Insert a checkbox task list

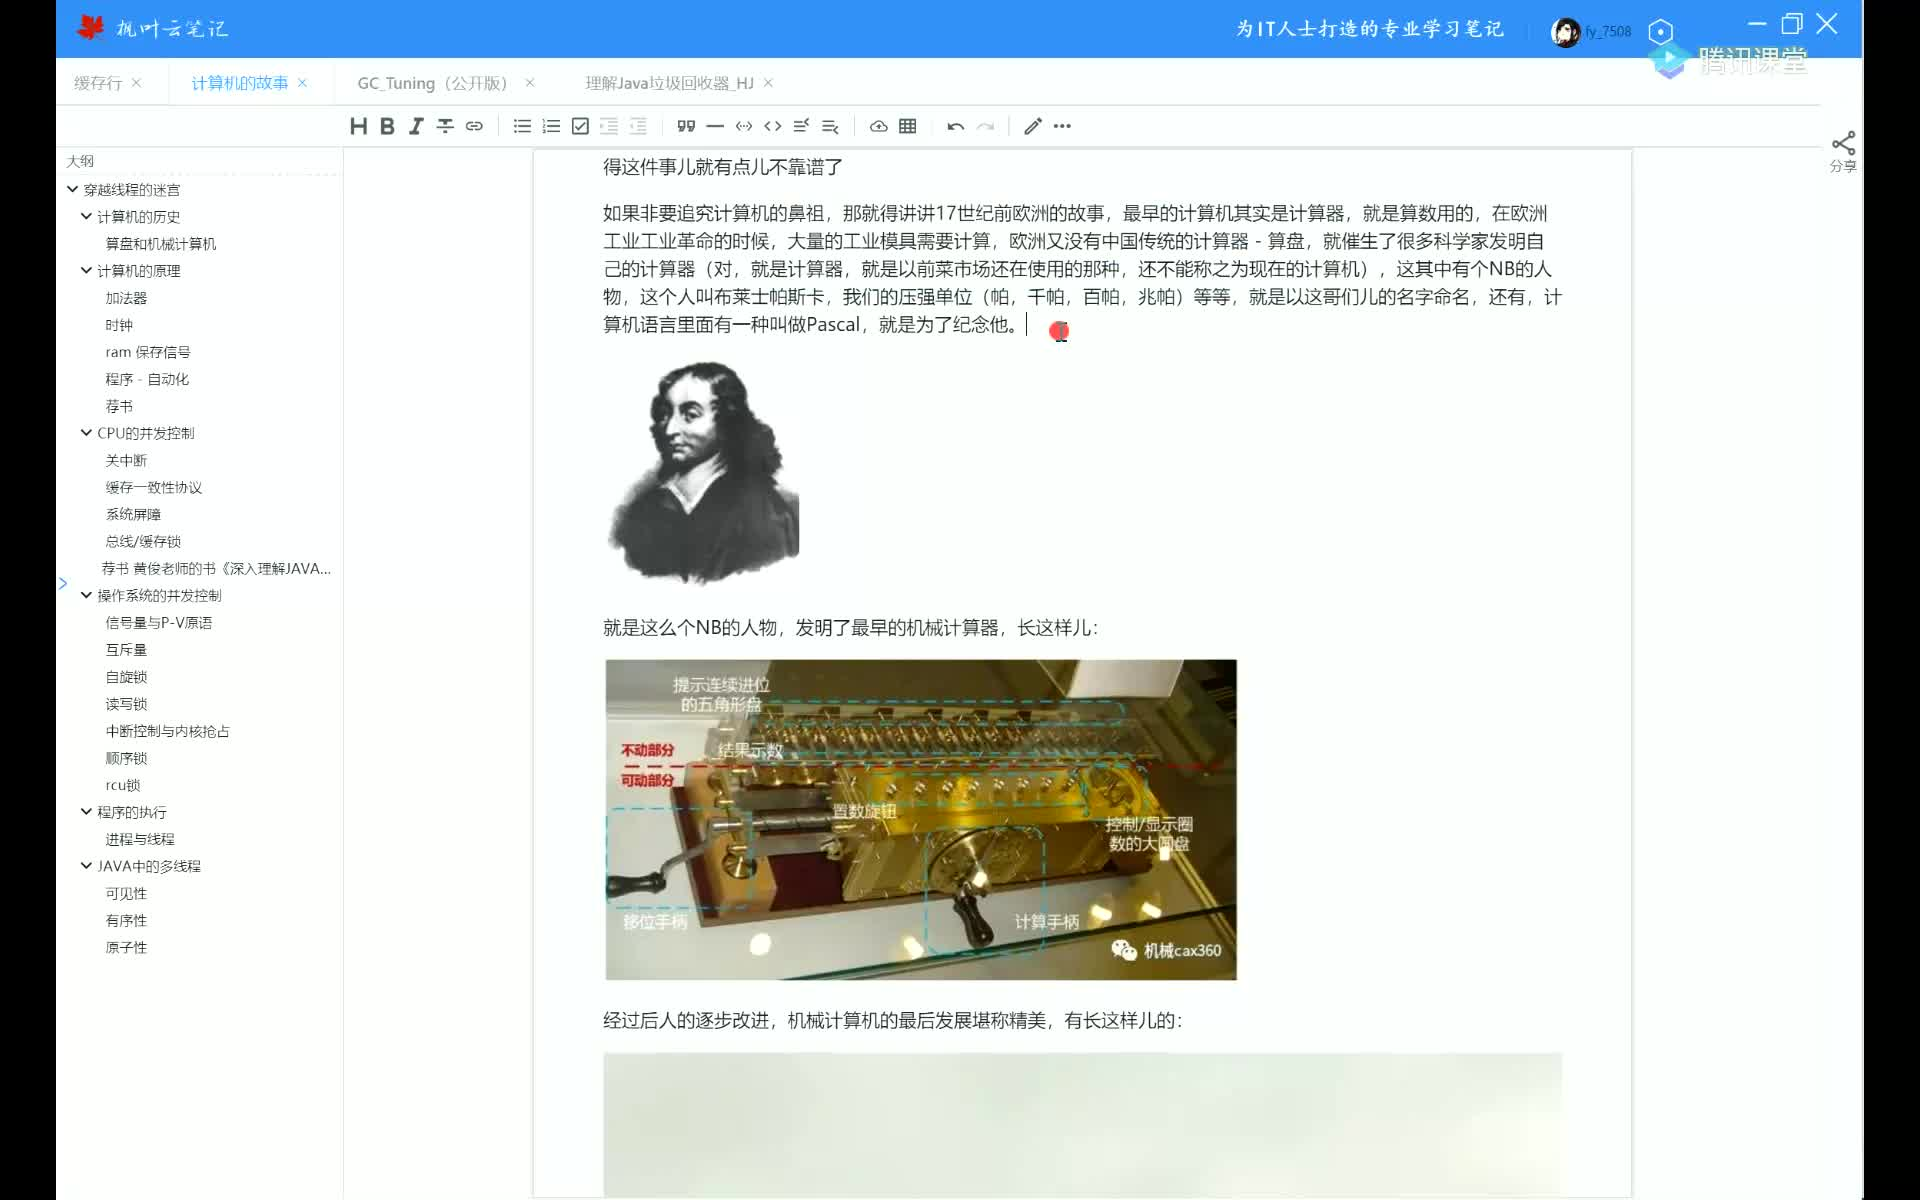[580, 126]
